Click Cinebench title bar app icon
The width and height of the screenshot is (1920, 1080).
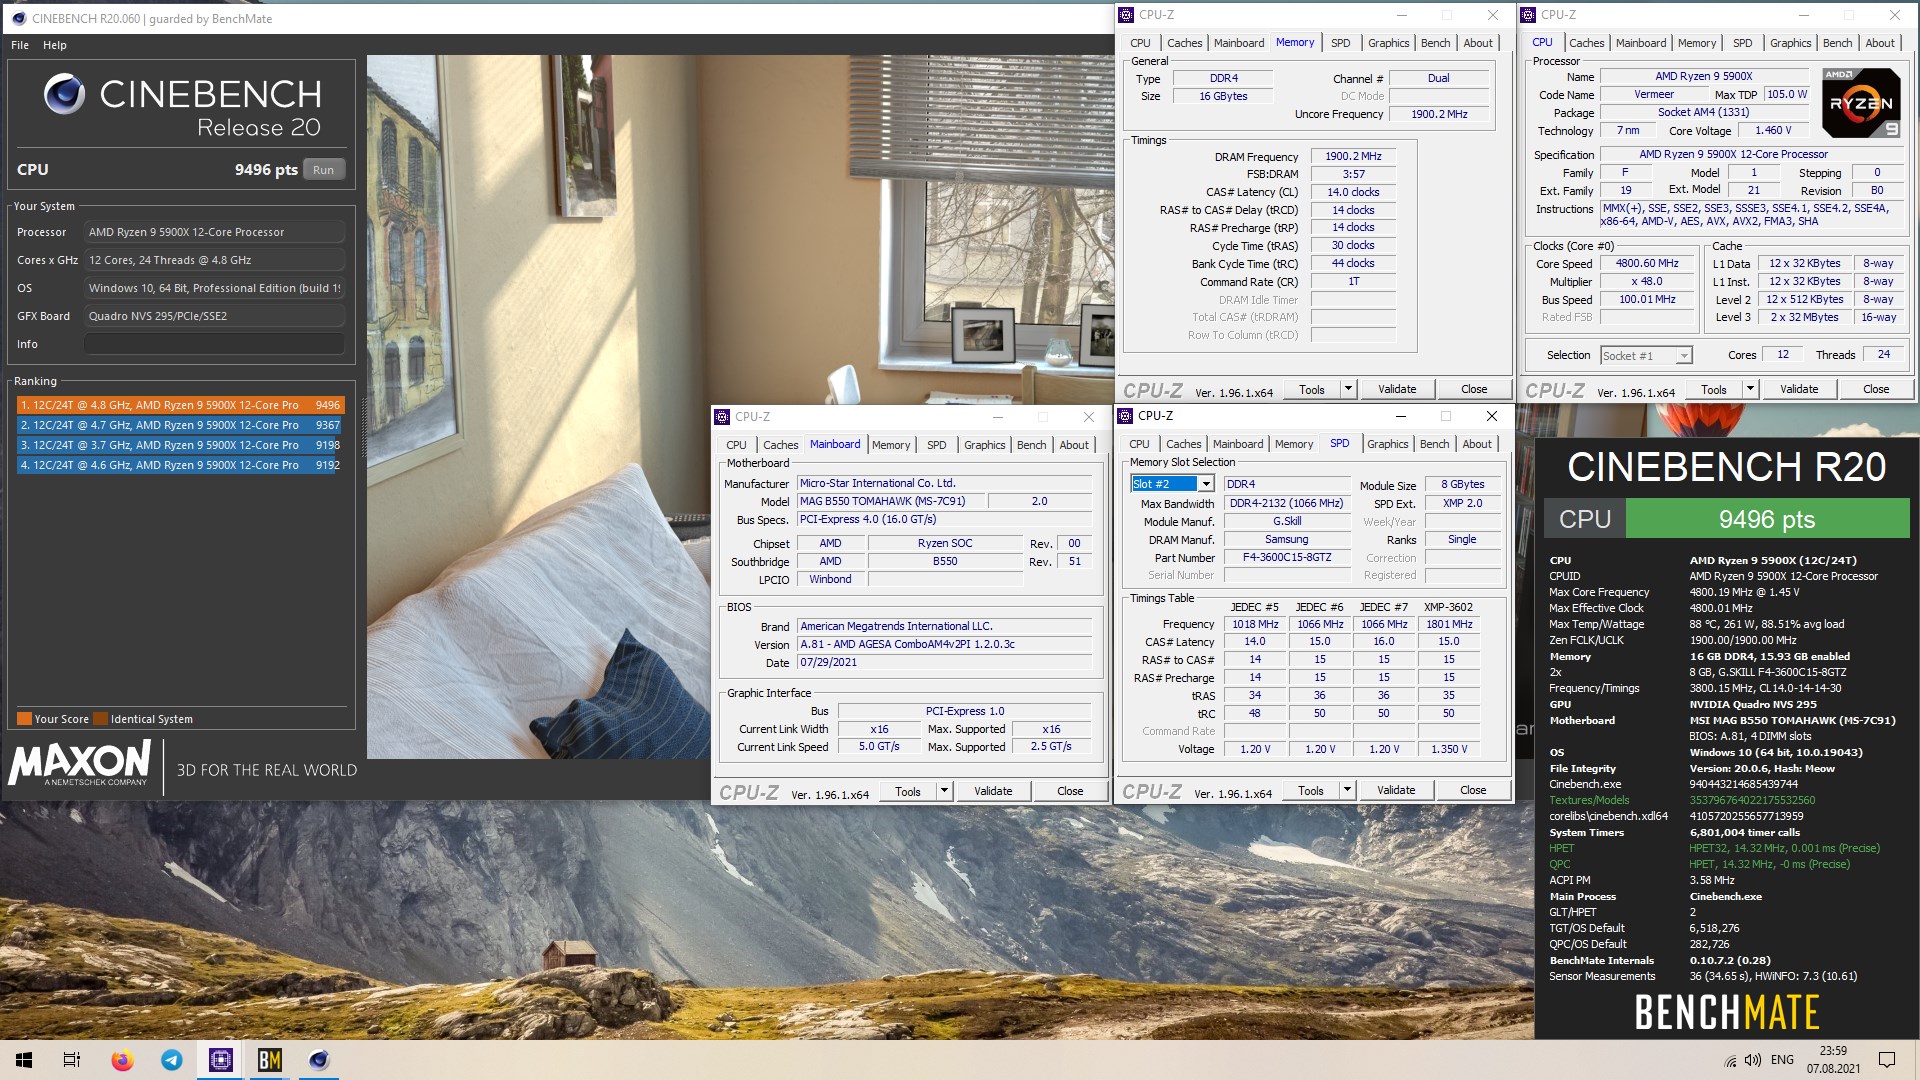[18, 18]
